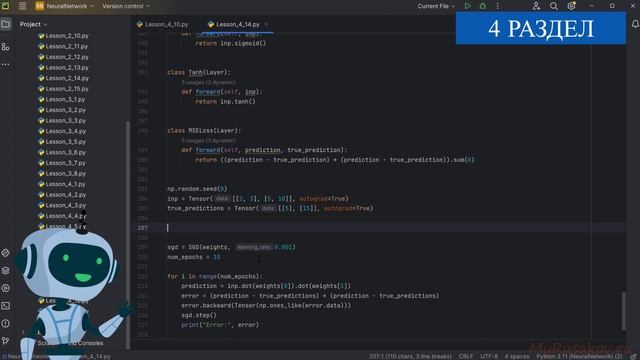Open Search Everywhere magnifier
The height and width of the screenshot is (360, 640).
click(x=553, y=6)
